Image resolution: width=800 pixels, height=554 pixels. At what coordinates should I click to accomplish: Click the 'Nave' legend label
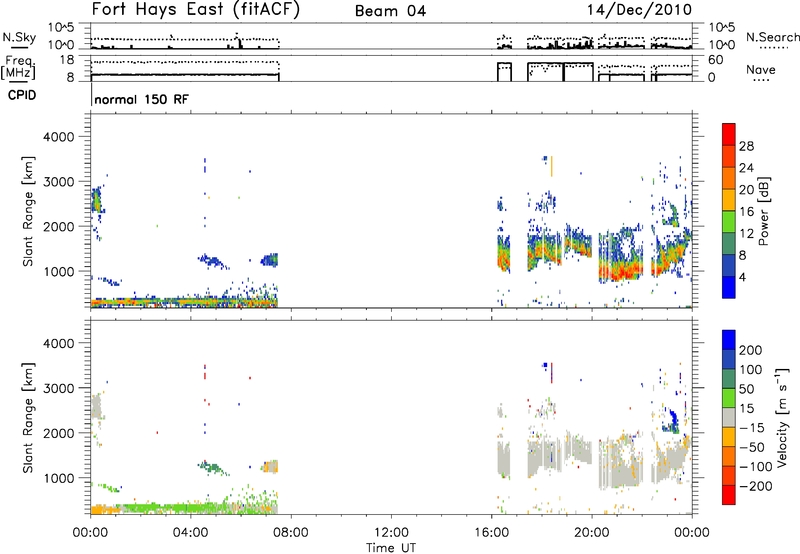(761, 69)
